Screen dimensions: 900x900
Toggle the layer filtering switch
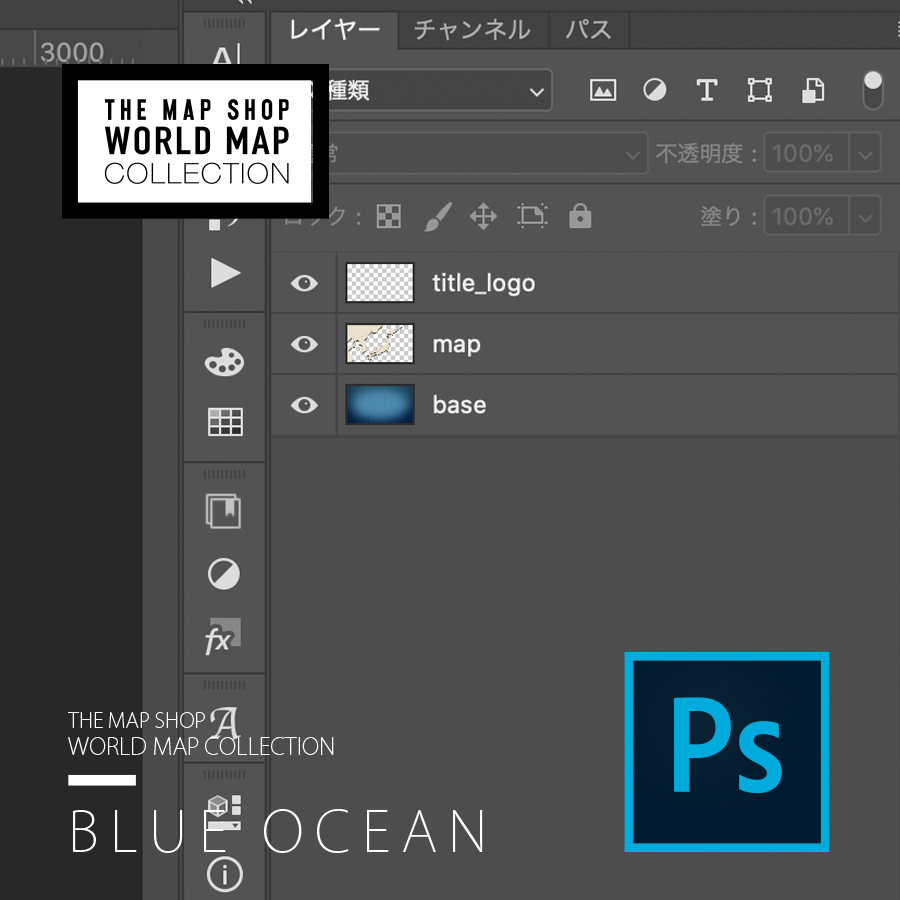[x=872, y=90]
